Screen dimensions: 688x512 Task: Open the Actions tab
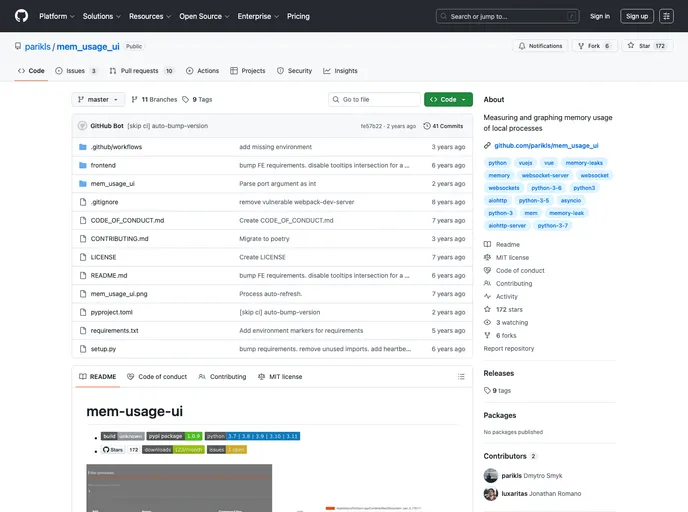coord(202,71)
